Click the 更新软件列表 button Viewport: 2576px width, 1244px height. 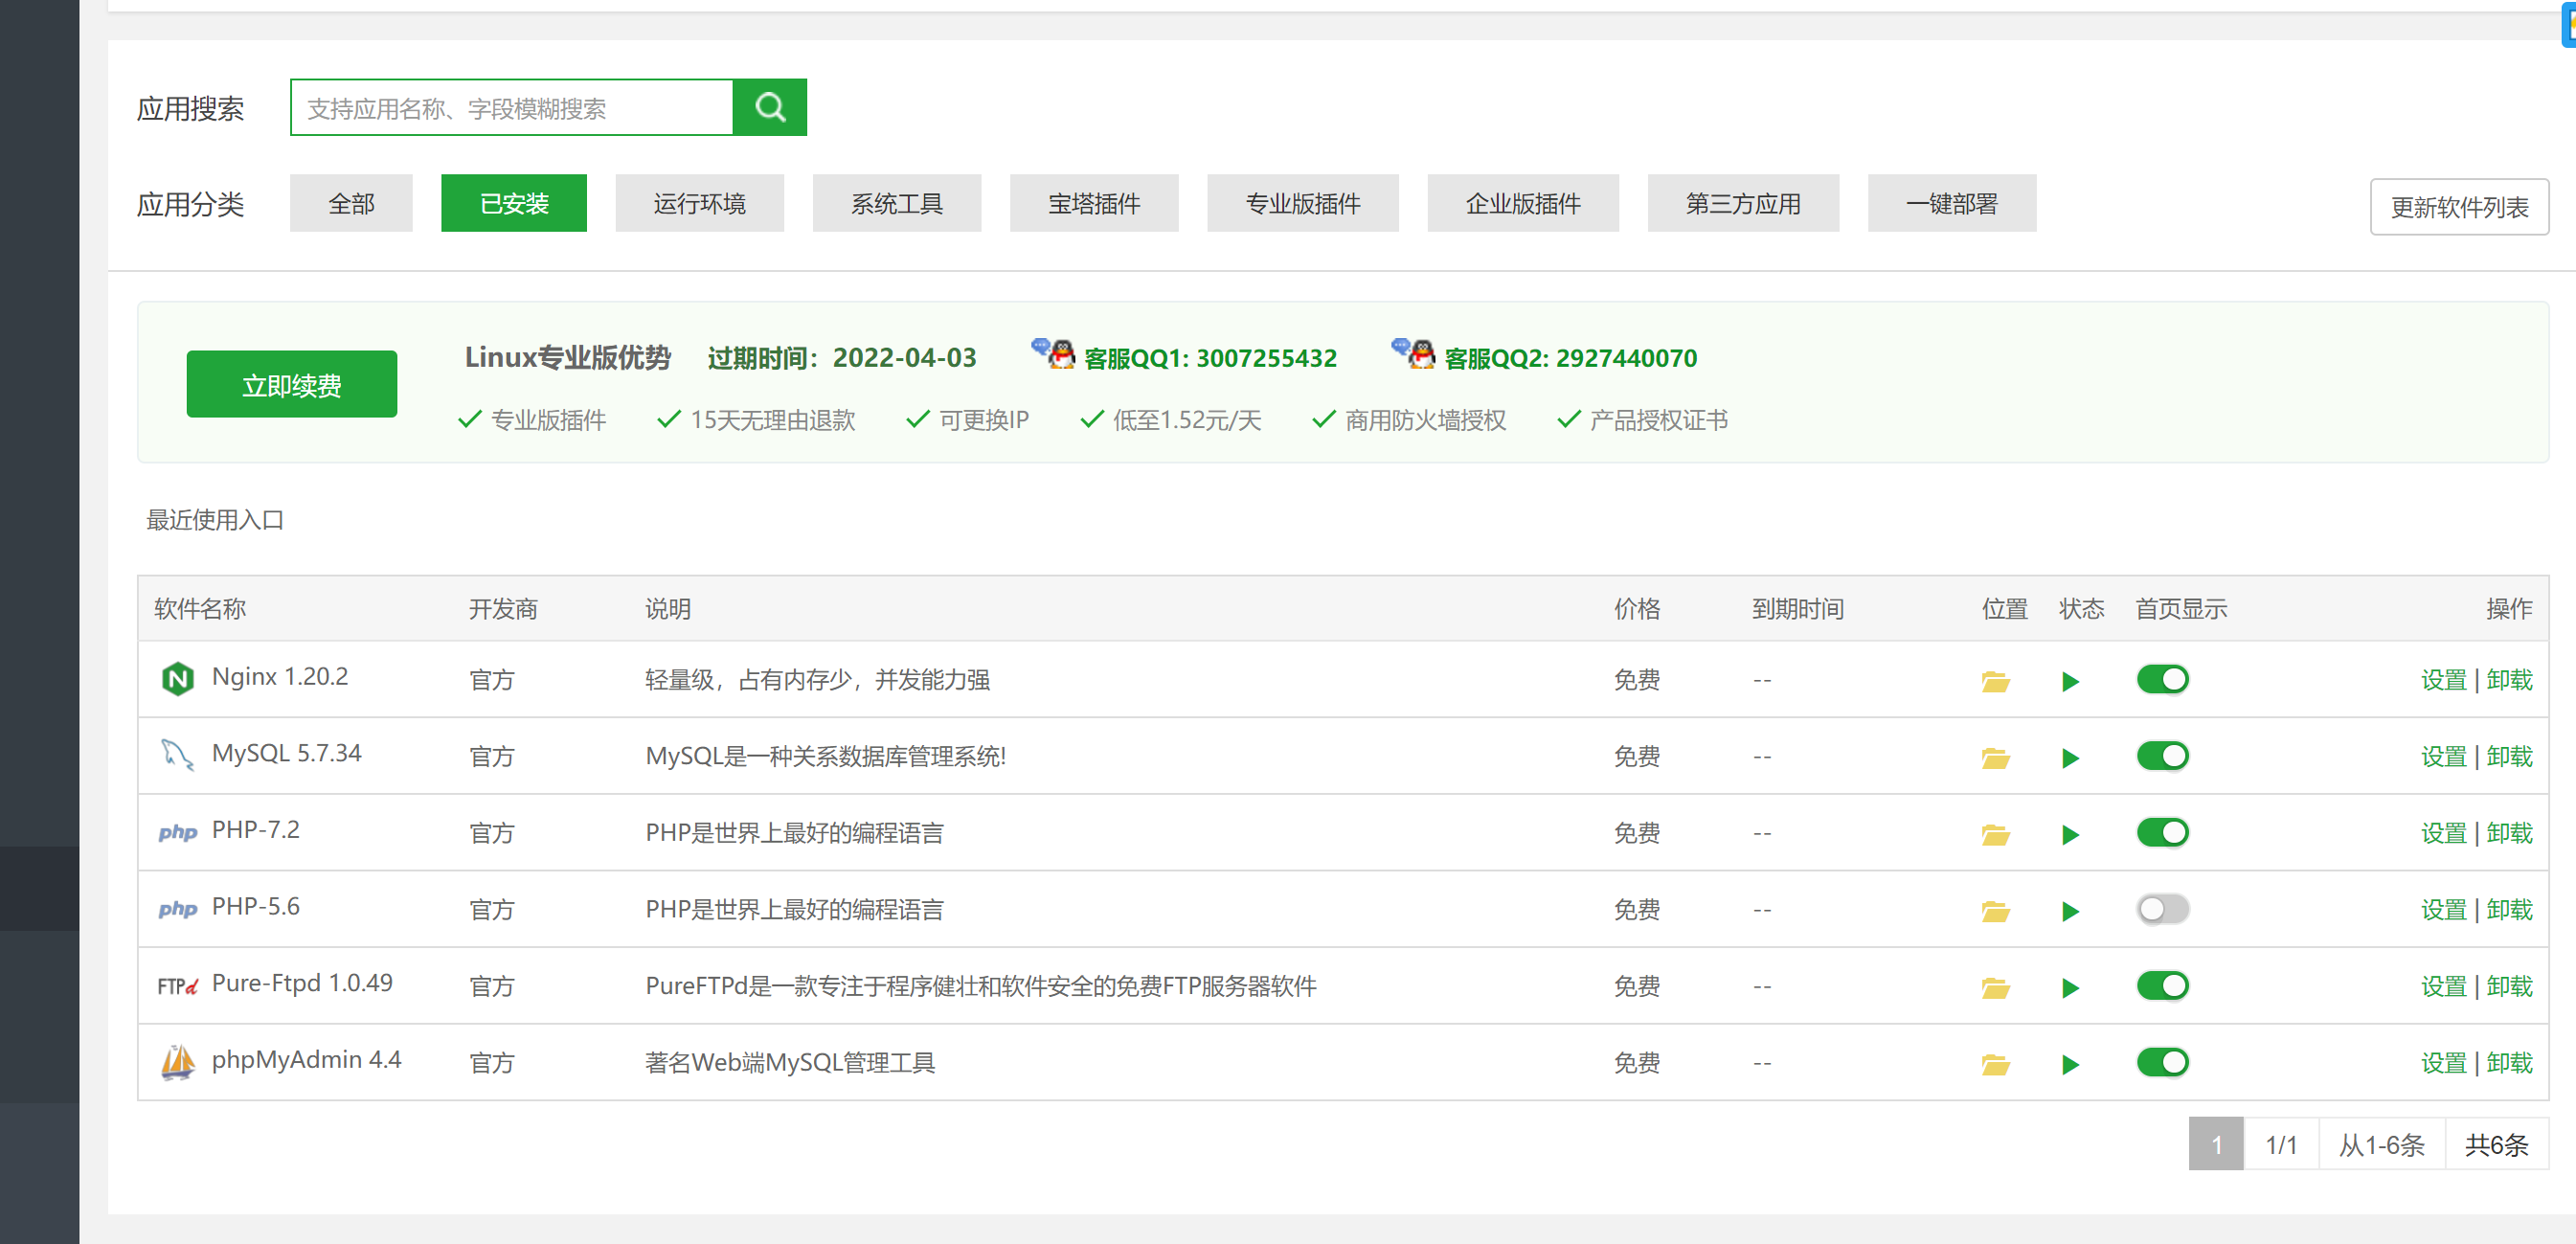[2458, 207]
